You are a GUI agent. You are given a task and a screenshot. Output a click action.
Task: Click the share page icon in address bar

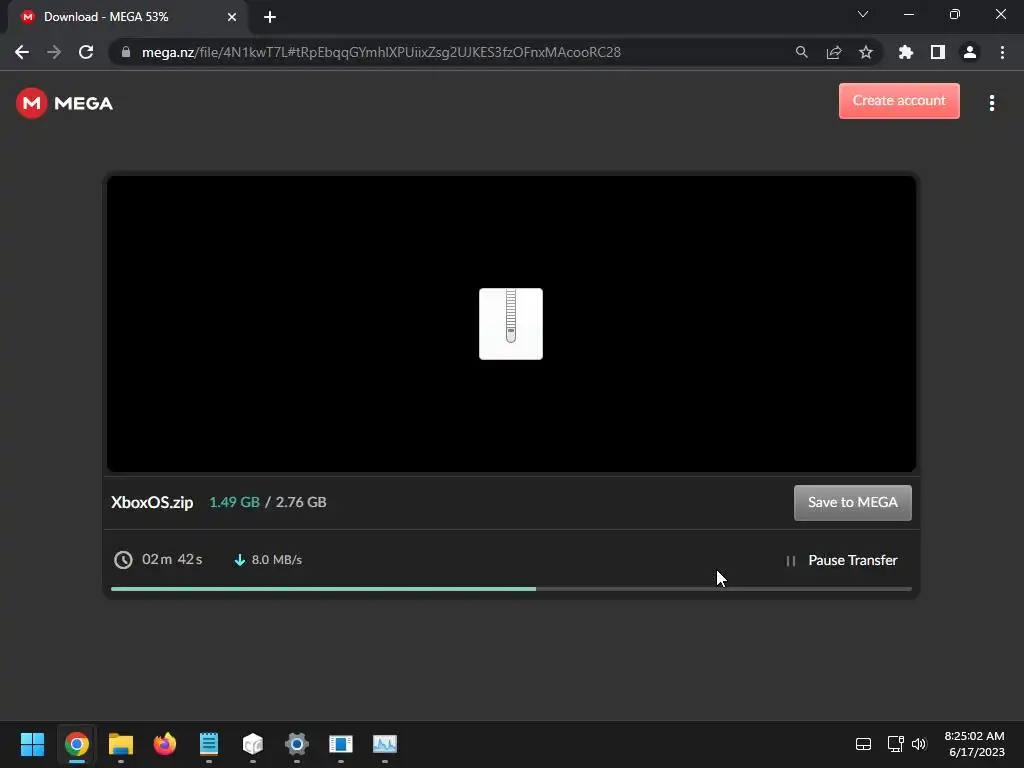click(x=833, y=52)
